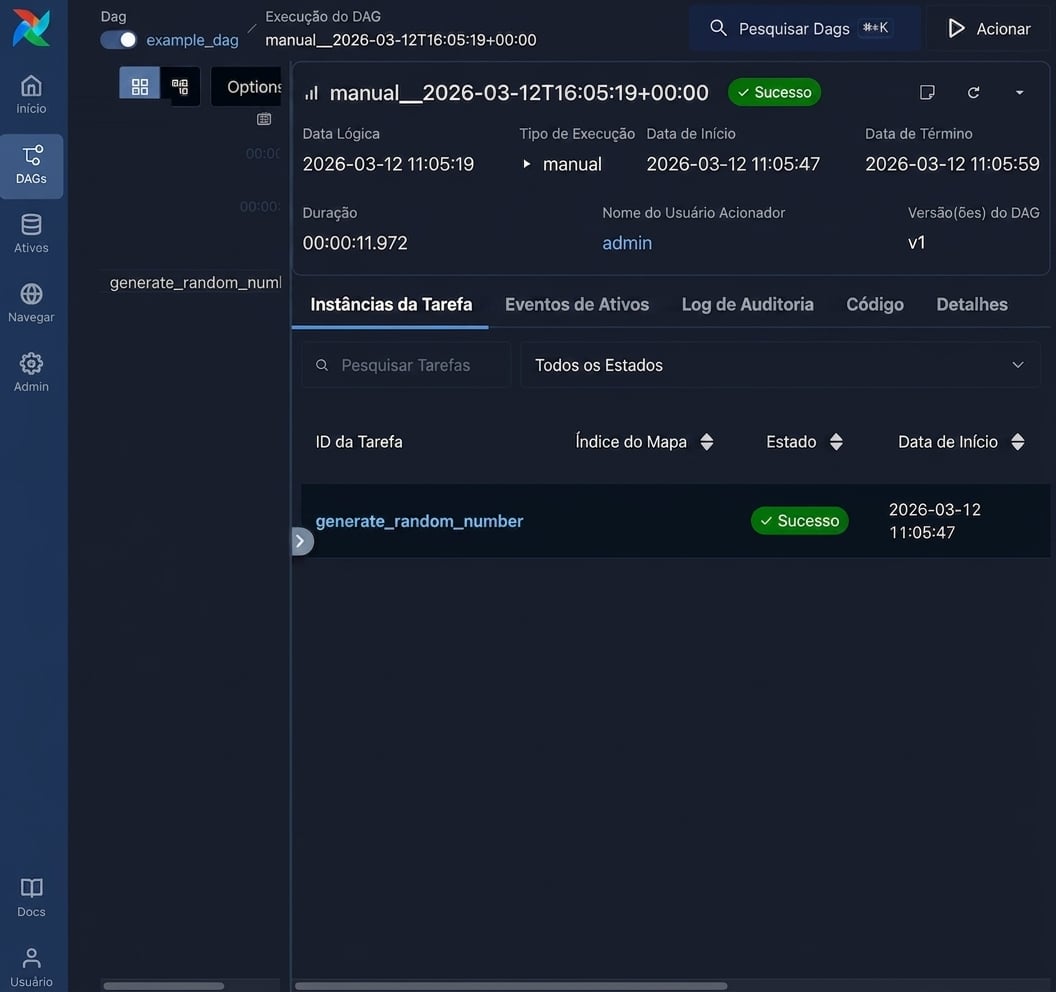Click the main panel horizontal scrollbar

[x=511, y=986]
